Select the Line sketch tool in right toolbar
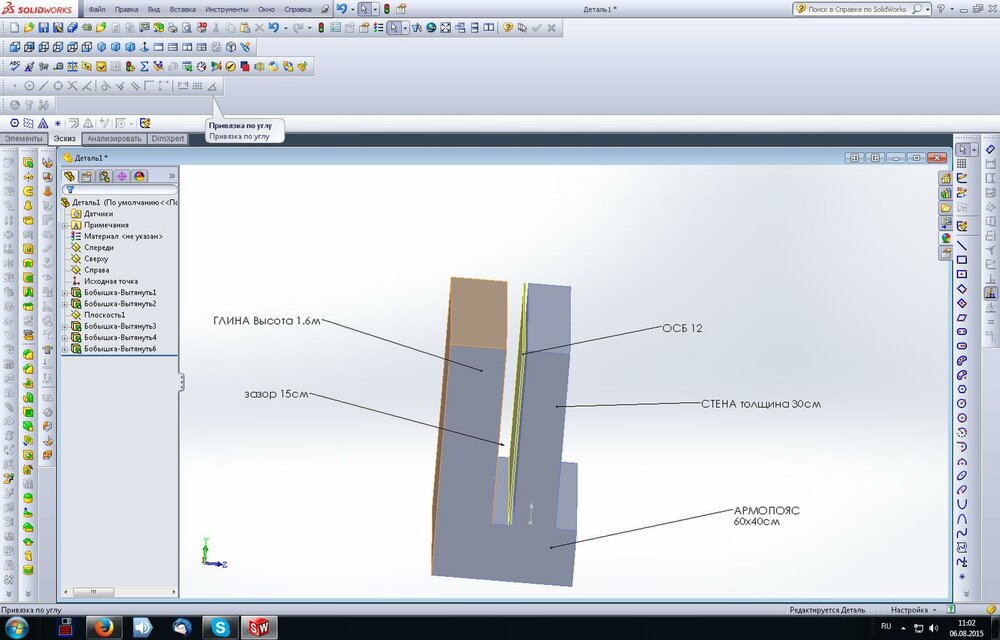Screen dimensions: 1000x640 [x=962, y=245]
